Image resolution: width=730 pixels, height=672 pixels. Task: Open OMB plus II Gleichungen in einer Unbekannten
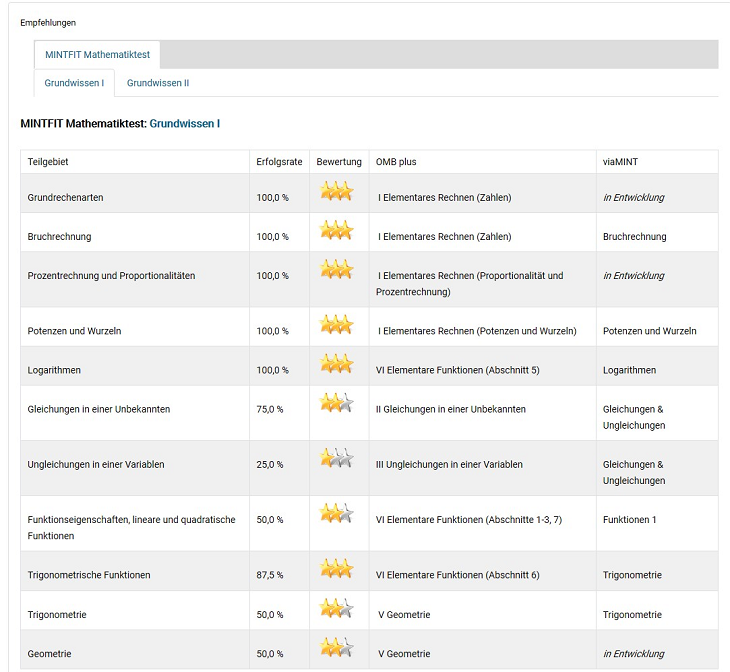[450, 409]
